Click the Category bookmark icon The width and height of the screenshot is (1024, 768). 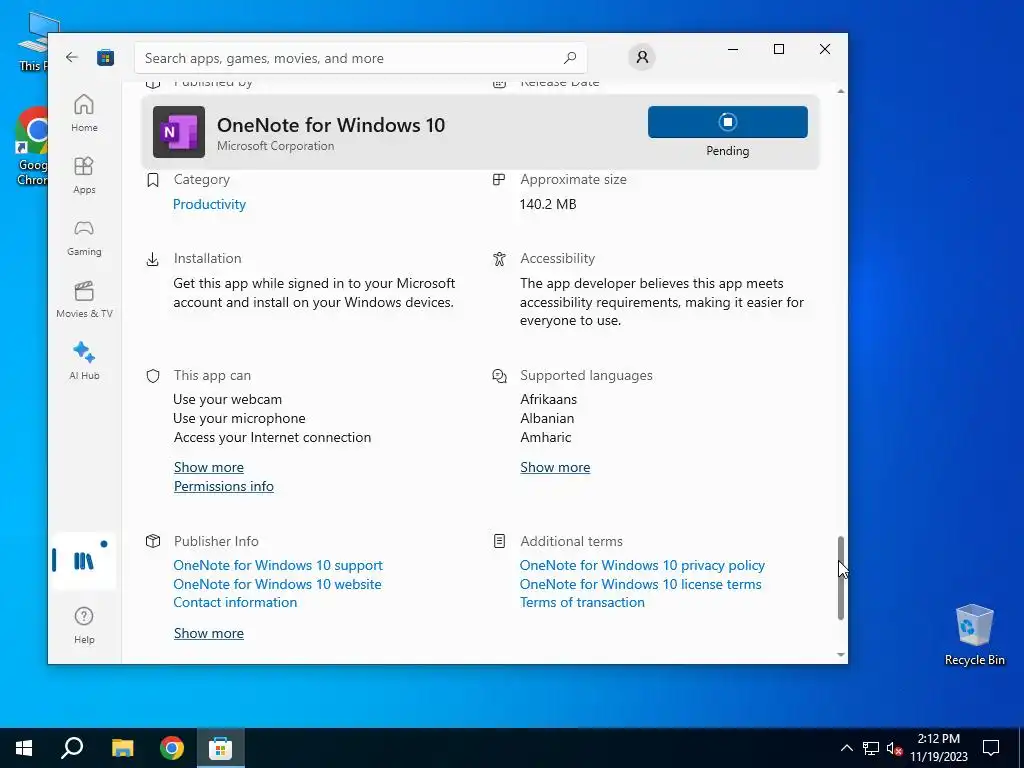click(153, 180)
